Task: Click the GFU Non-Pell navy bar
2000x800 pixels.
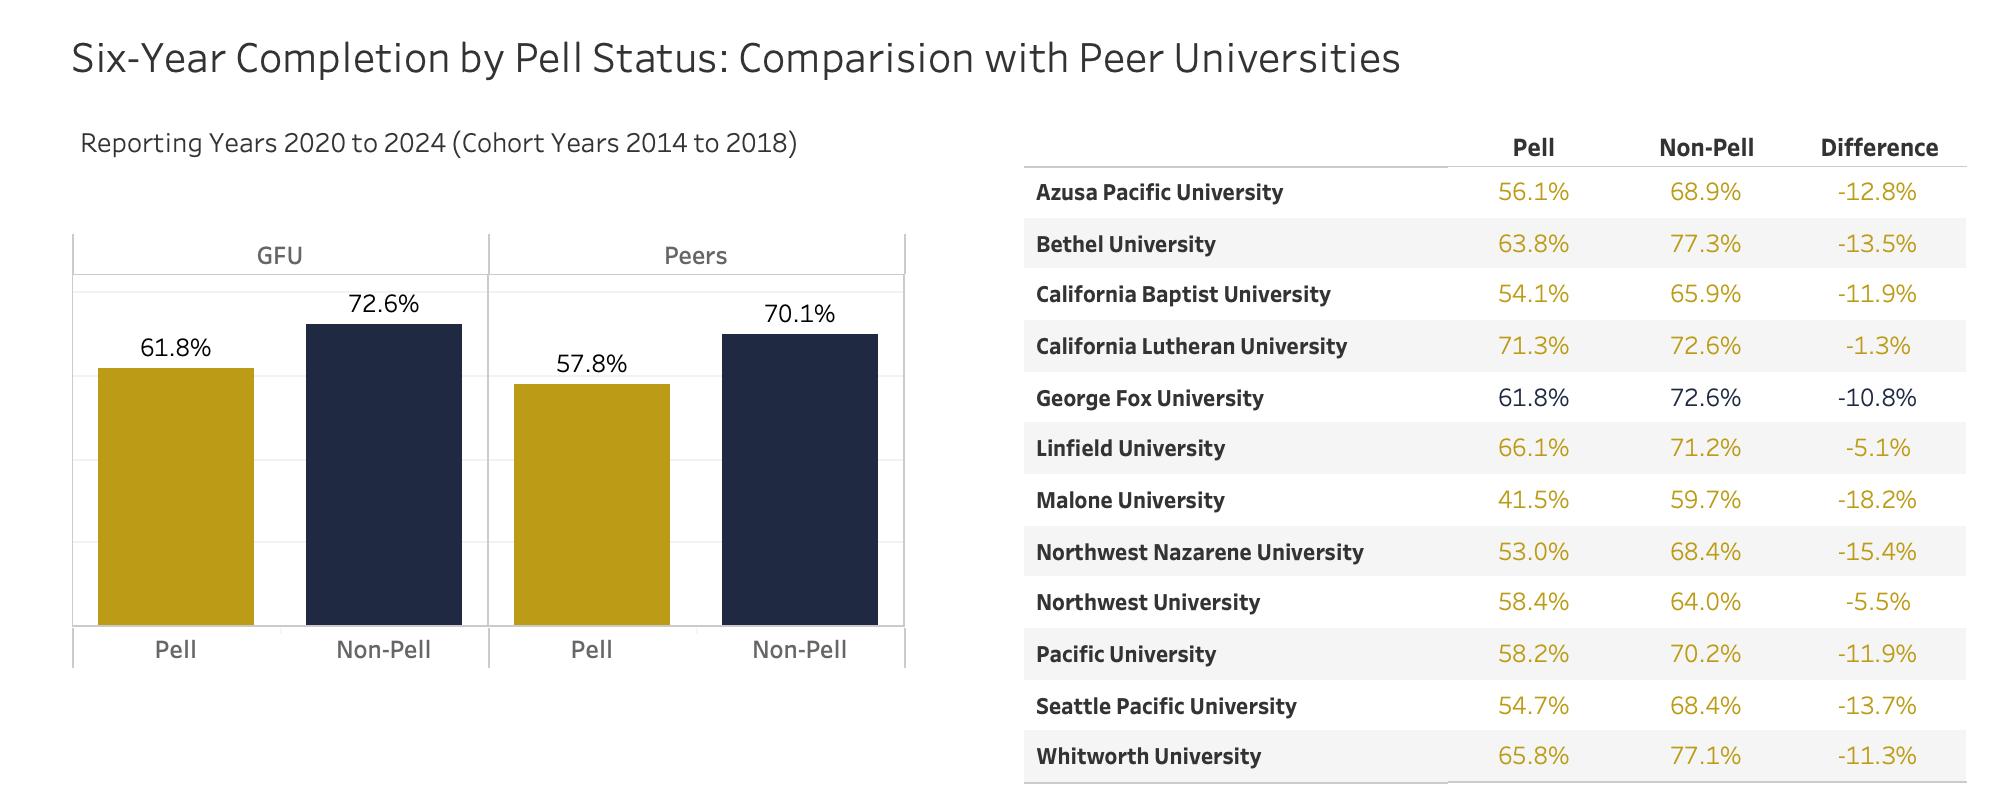Action: 384,474
